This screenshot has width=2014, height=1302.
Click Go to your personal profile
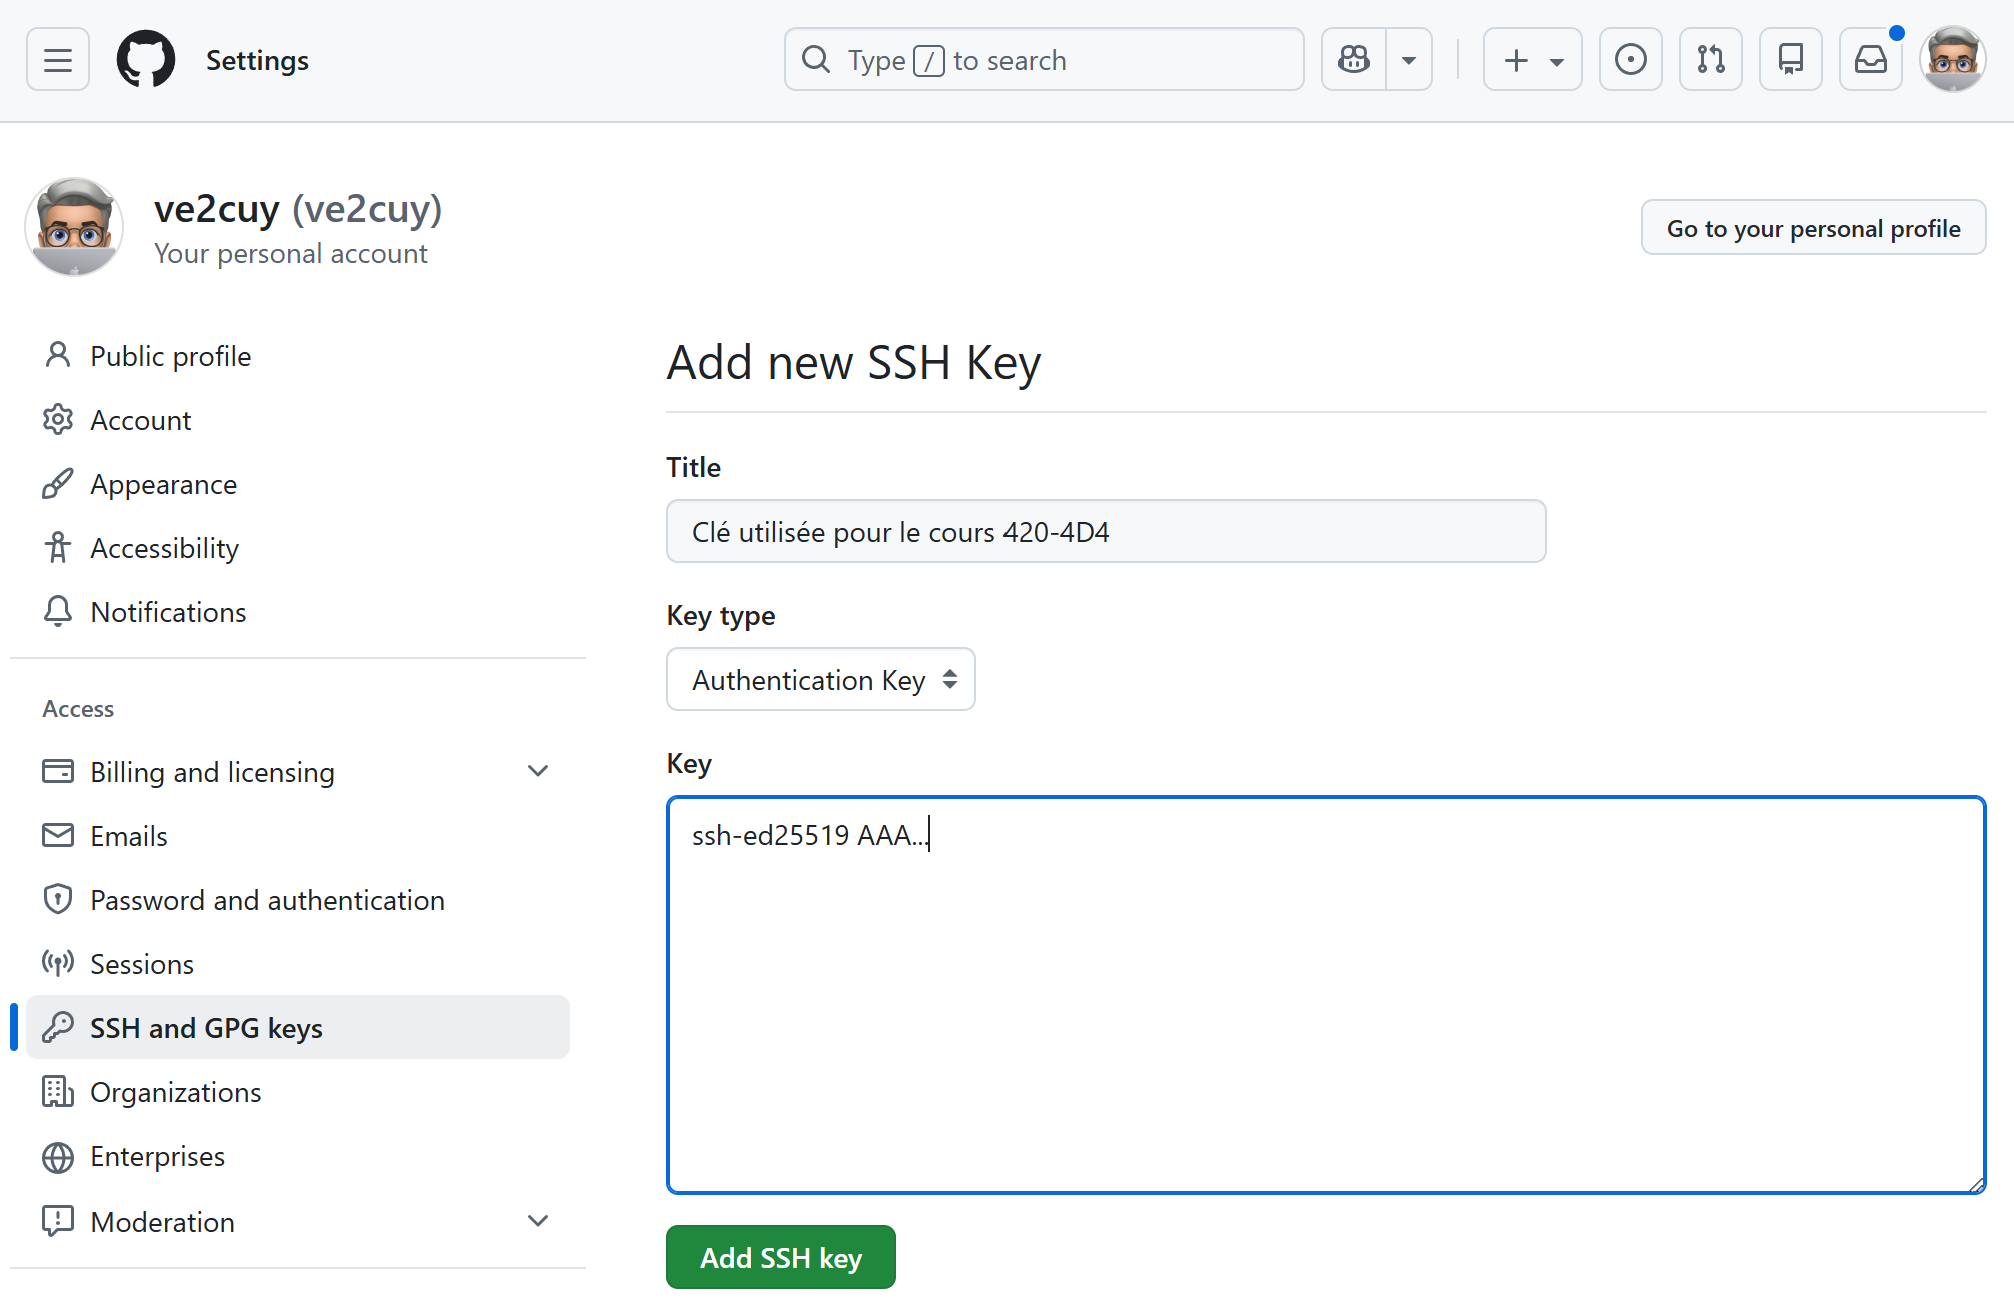tap(1812, 227)
